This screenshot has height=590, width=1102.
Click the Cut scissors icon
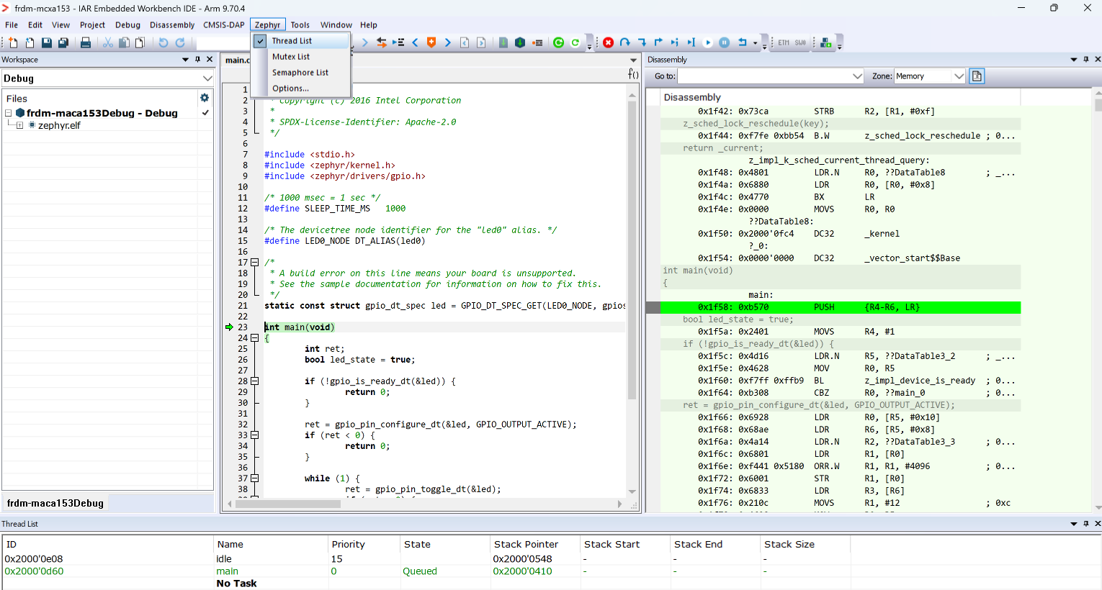pyautogui.click(x=108, y=43)
